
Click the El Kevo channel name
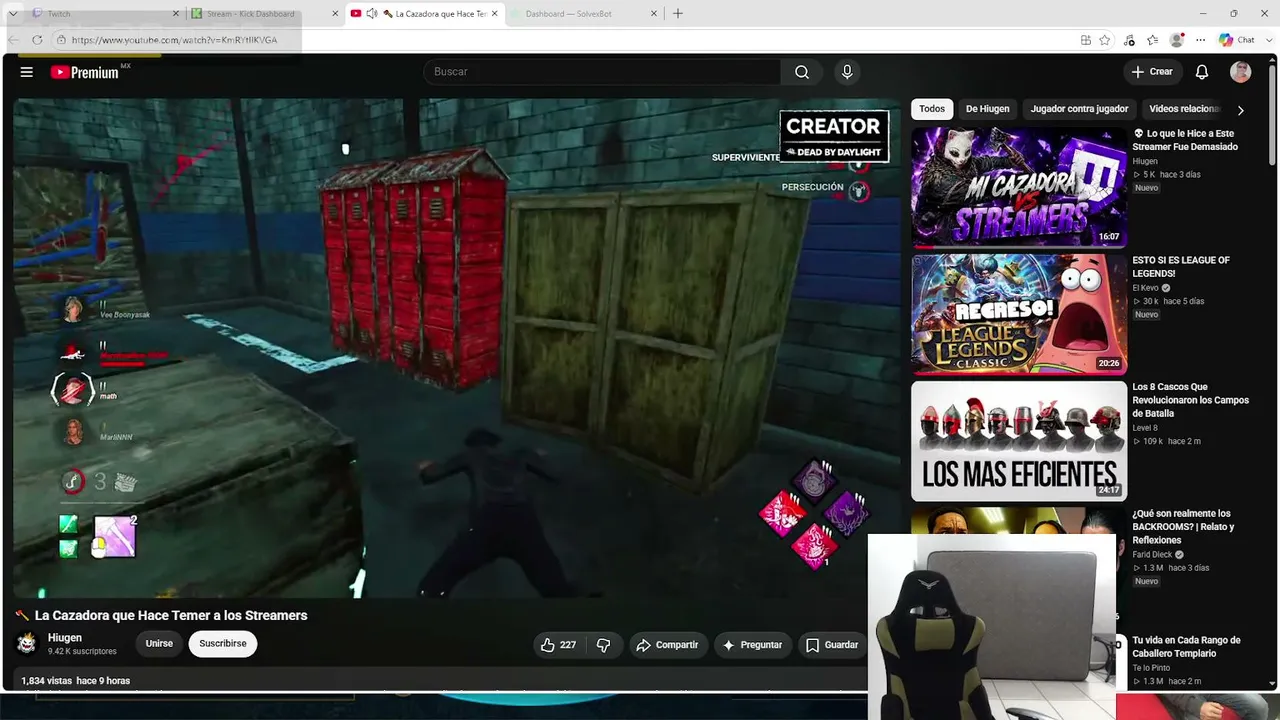point(1146,288)
